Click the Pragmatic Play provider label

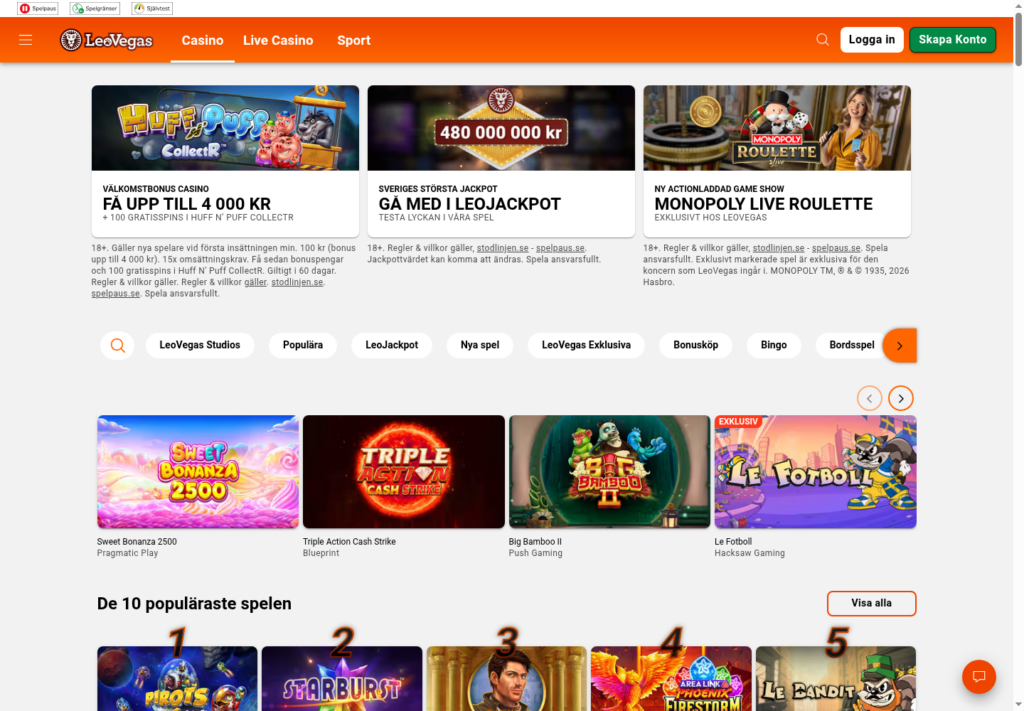tap(127, 553)
